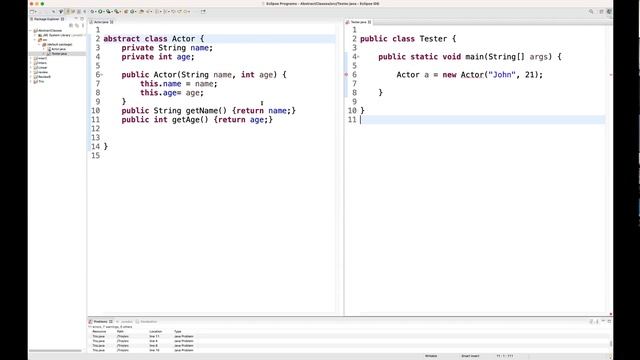Viewport: 640px width, 360px height.
Task: Click the External Tools toolbar icon
Action: point(116,11)
